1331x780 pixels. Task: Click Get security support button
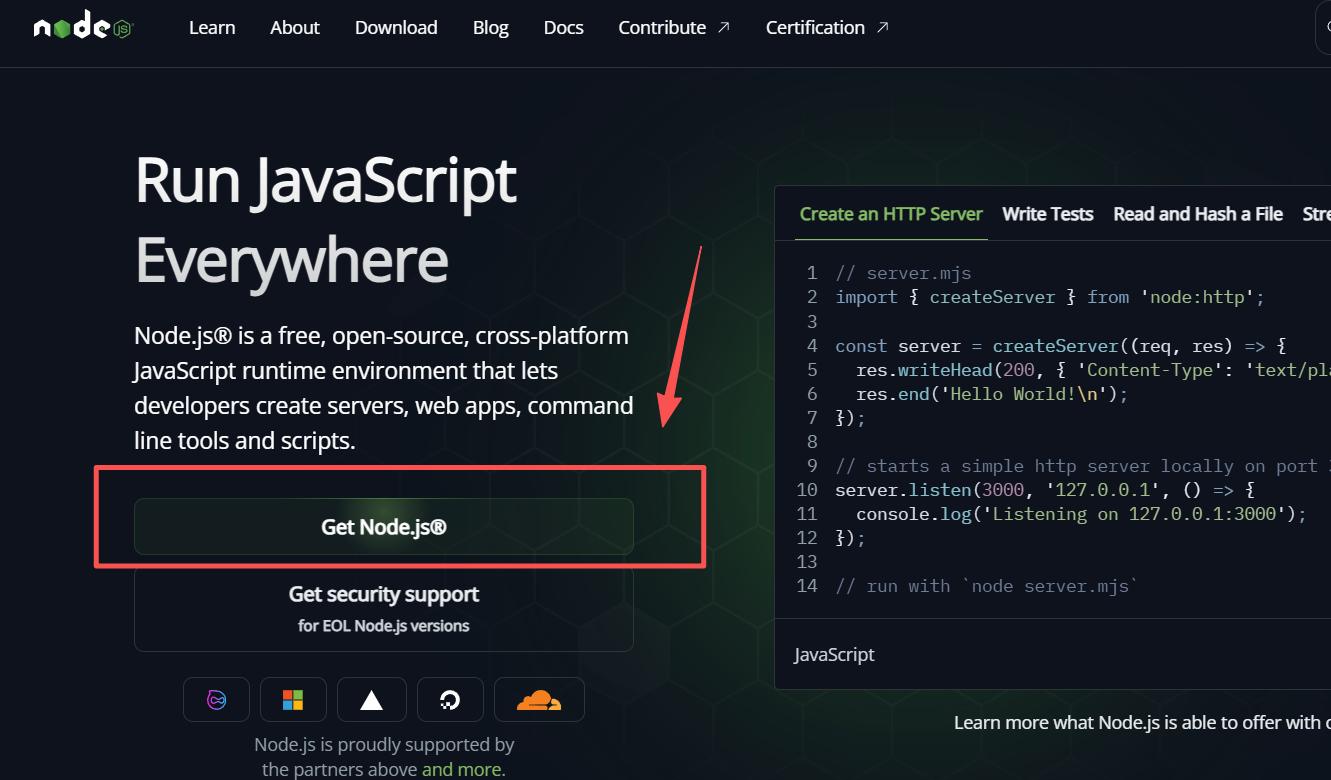384,608
